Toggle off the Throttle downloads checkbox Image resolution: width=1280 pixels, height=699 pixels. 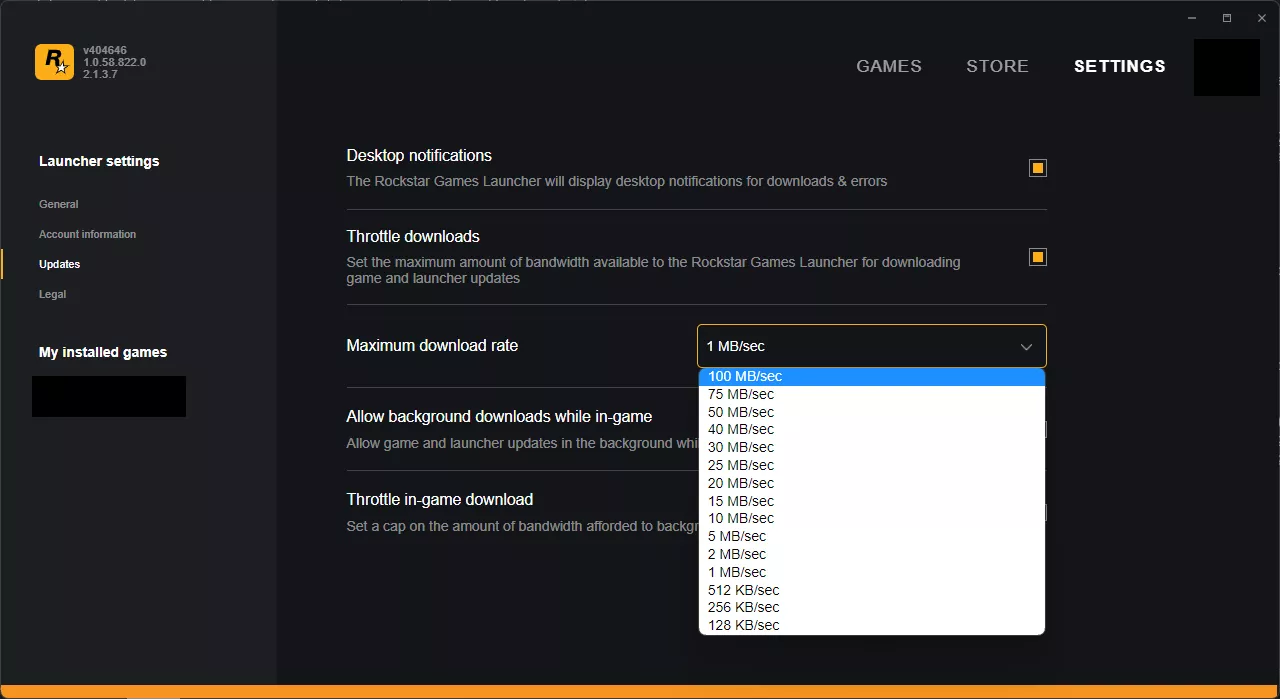(1037, 257)
